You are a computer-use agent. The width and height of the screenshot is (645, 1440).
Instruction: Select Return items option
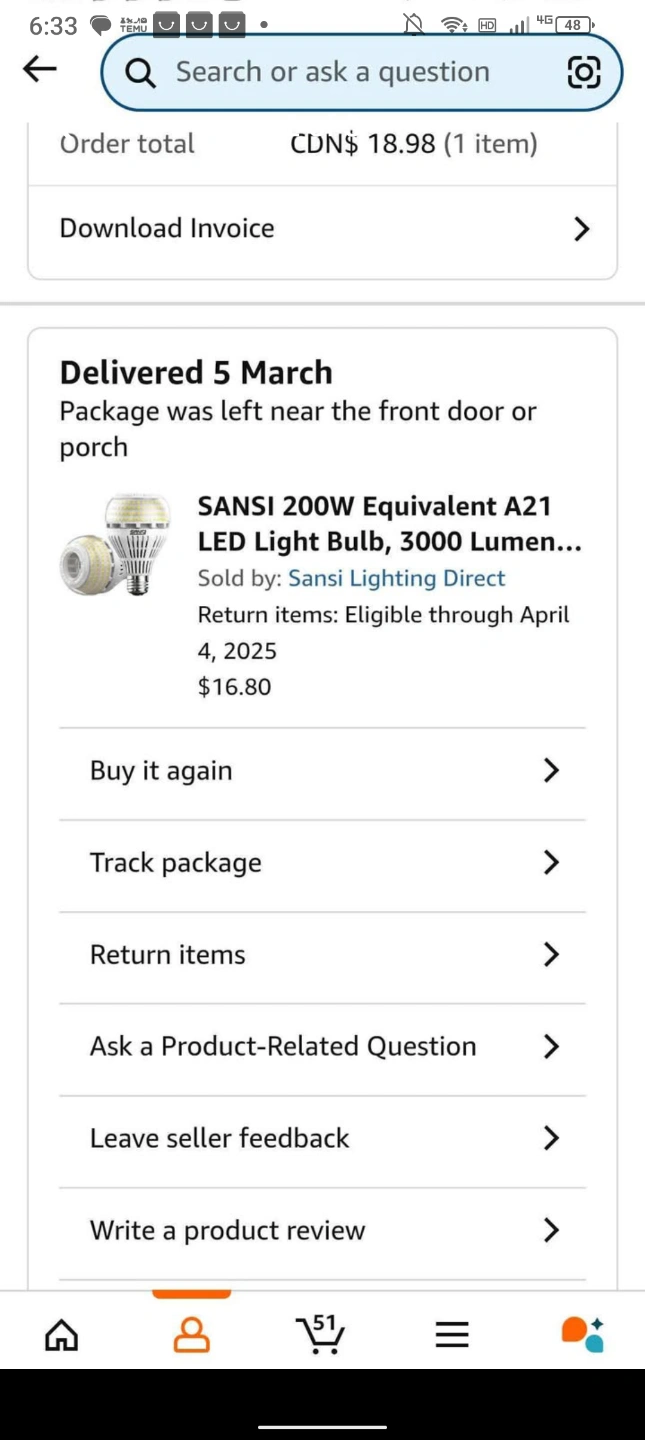[x=168, y=955]
